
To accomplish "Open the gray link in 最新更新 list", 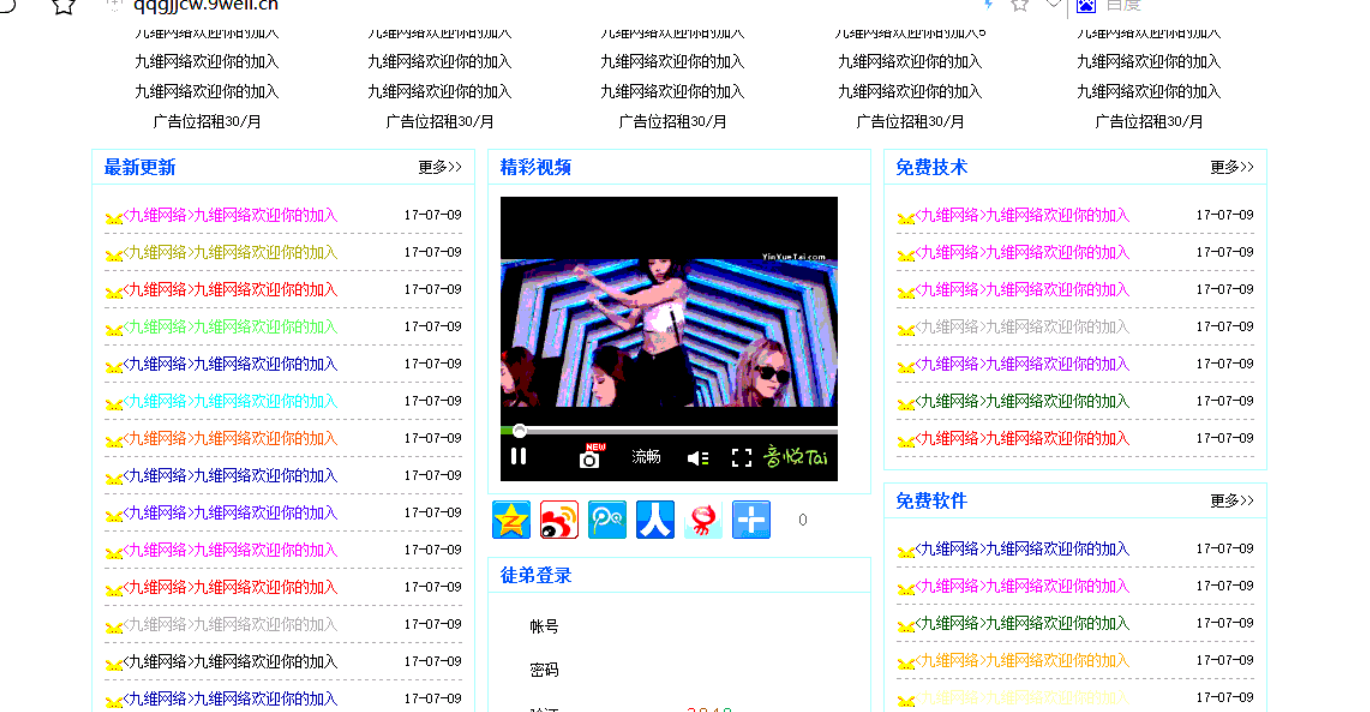I will coord(230,625).
